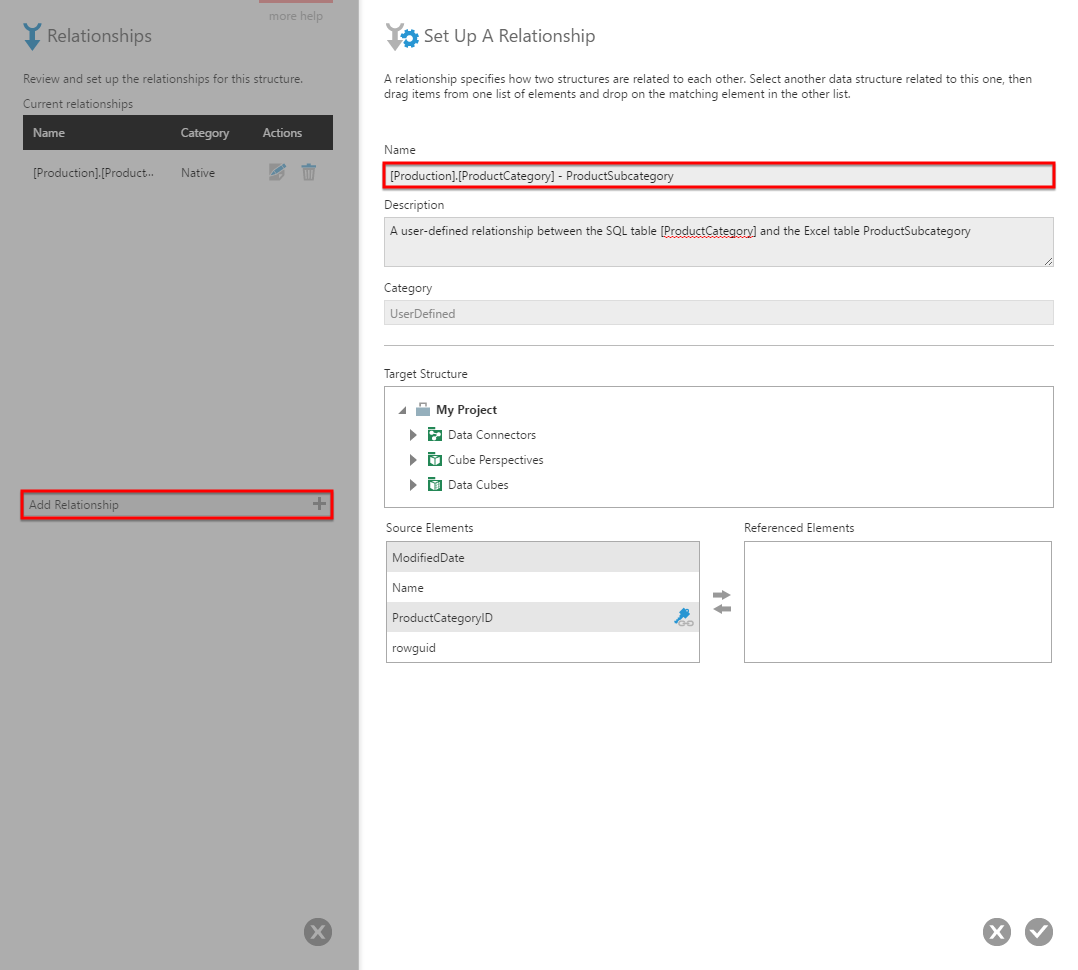The height and width of the screenshot is (970, 1078).
Task: Focus the relationship Name input field
Action: (x=718, y=175)
